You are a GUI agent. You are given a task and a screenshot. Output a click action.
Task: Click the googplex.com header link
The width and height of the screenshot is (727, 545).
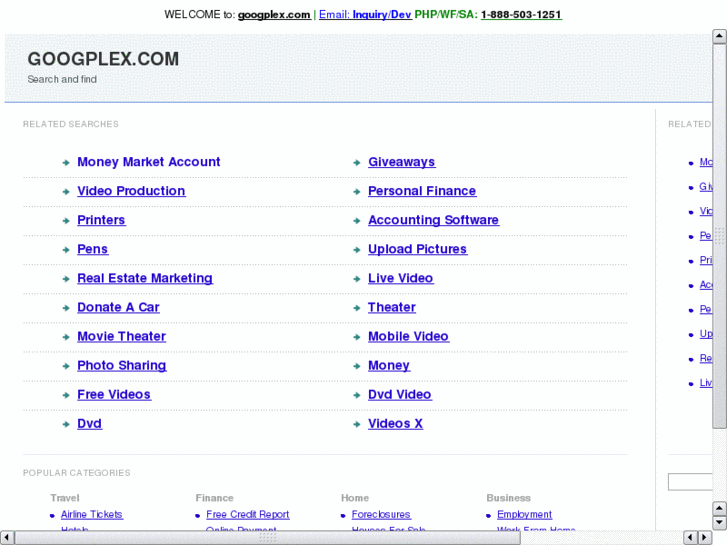274,15
